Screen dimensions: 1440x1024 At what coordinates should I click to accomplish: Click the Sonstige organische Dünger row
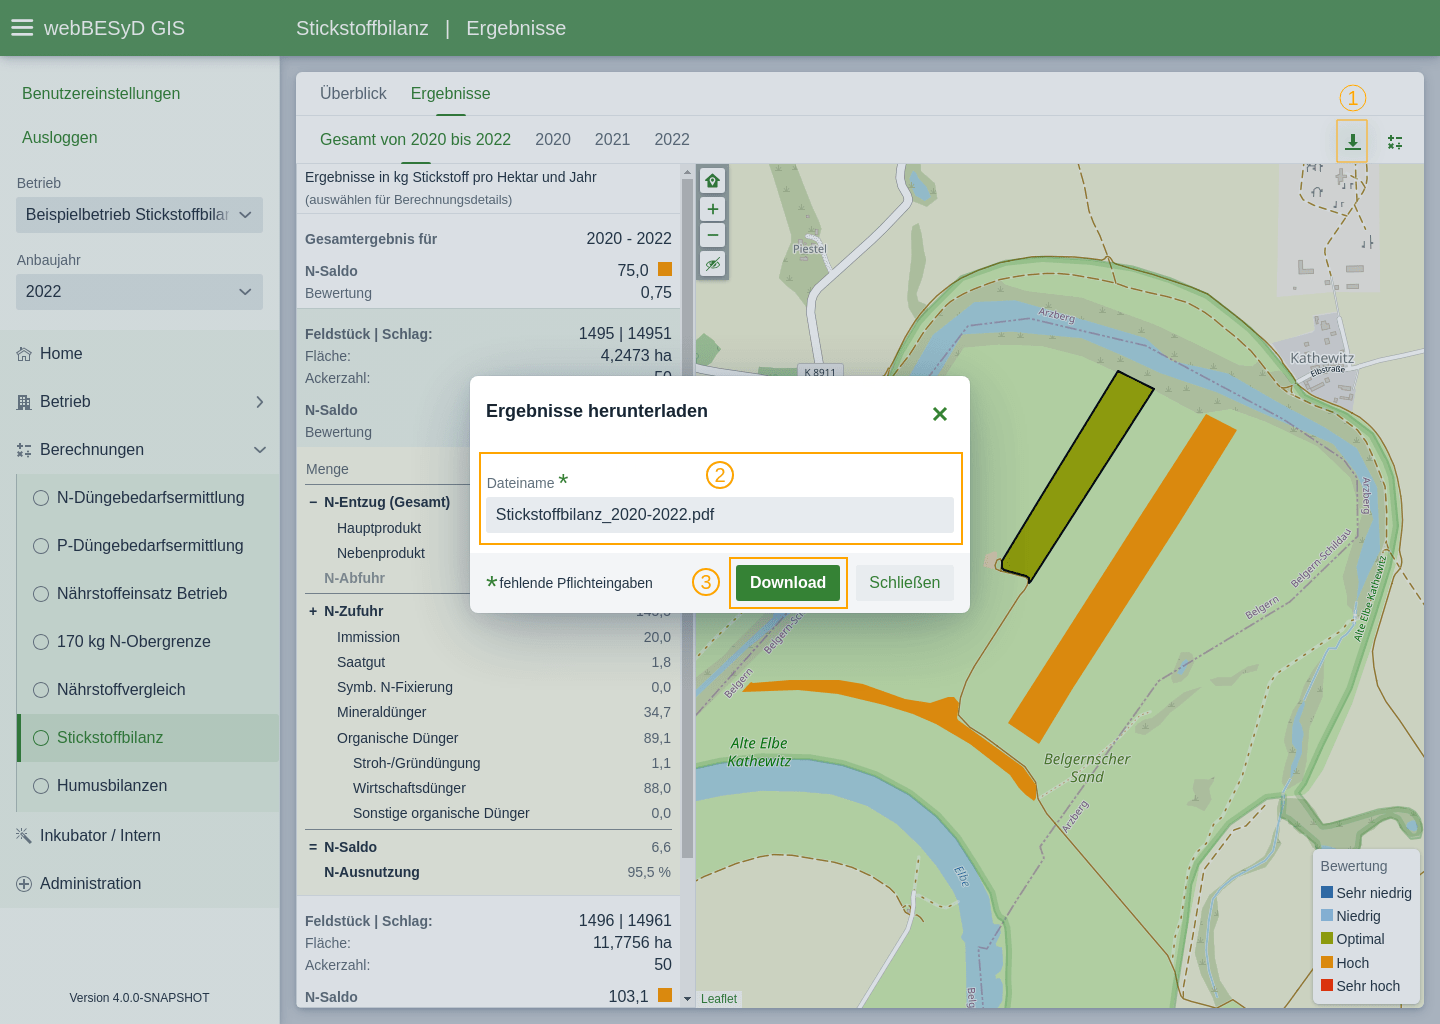pos(489,813)
